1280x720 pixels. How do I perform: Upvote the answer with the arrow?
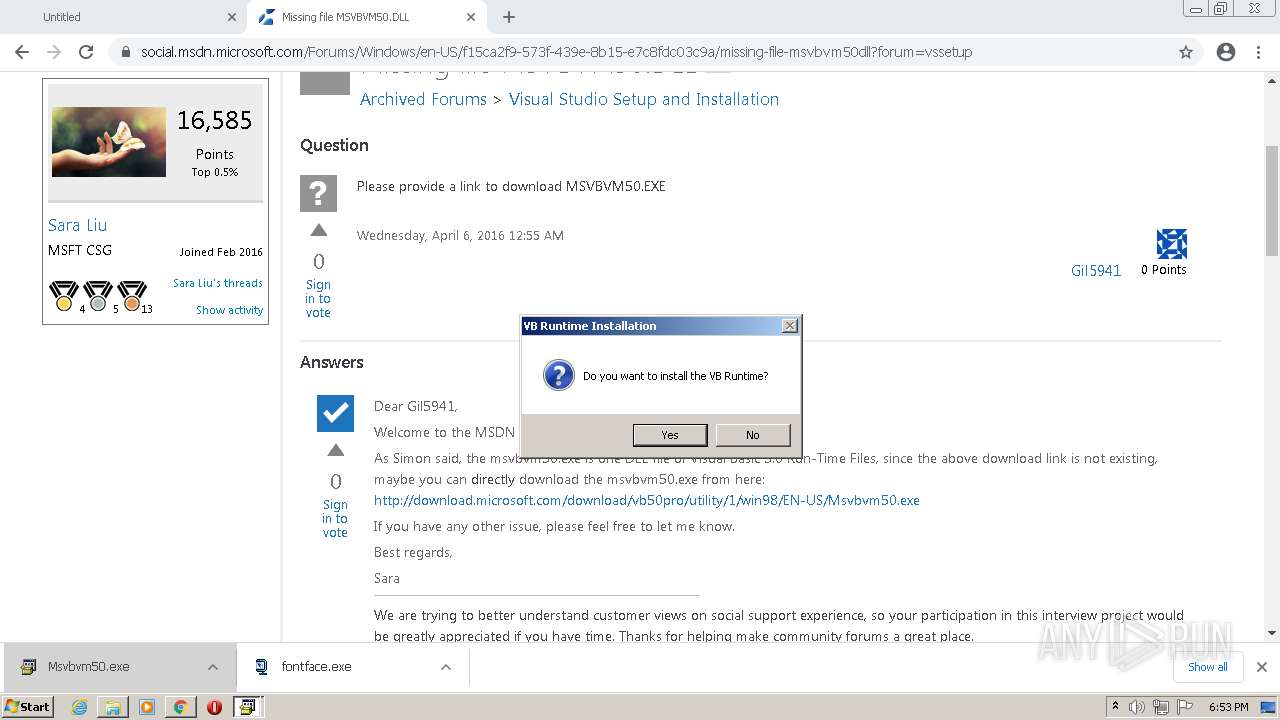(x=336, y=451)
